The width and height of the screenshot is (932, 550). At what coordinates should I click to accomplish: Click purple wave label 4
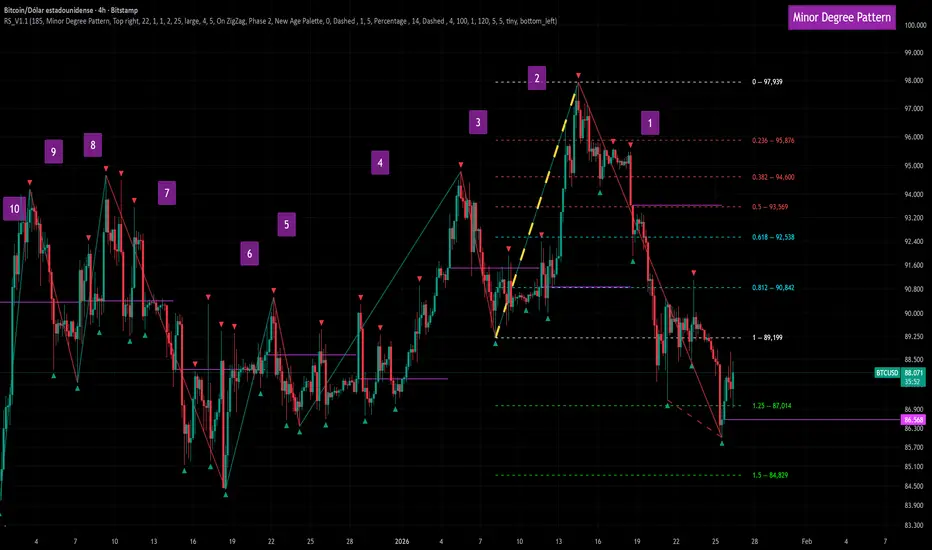click(x=380, y=162)
